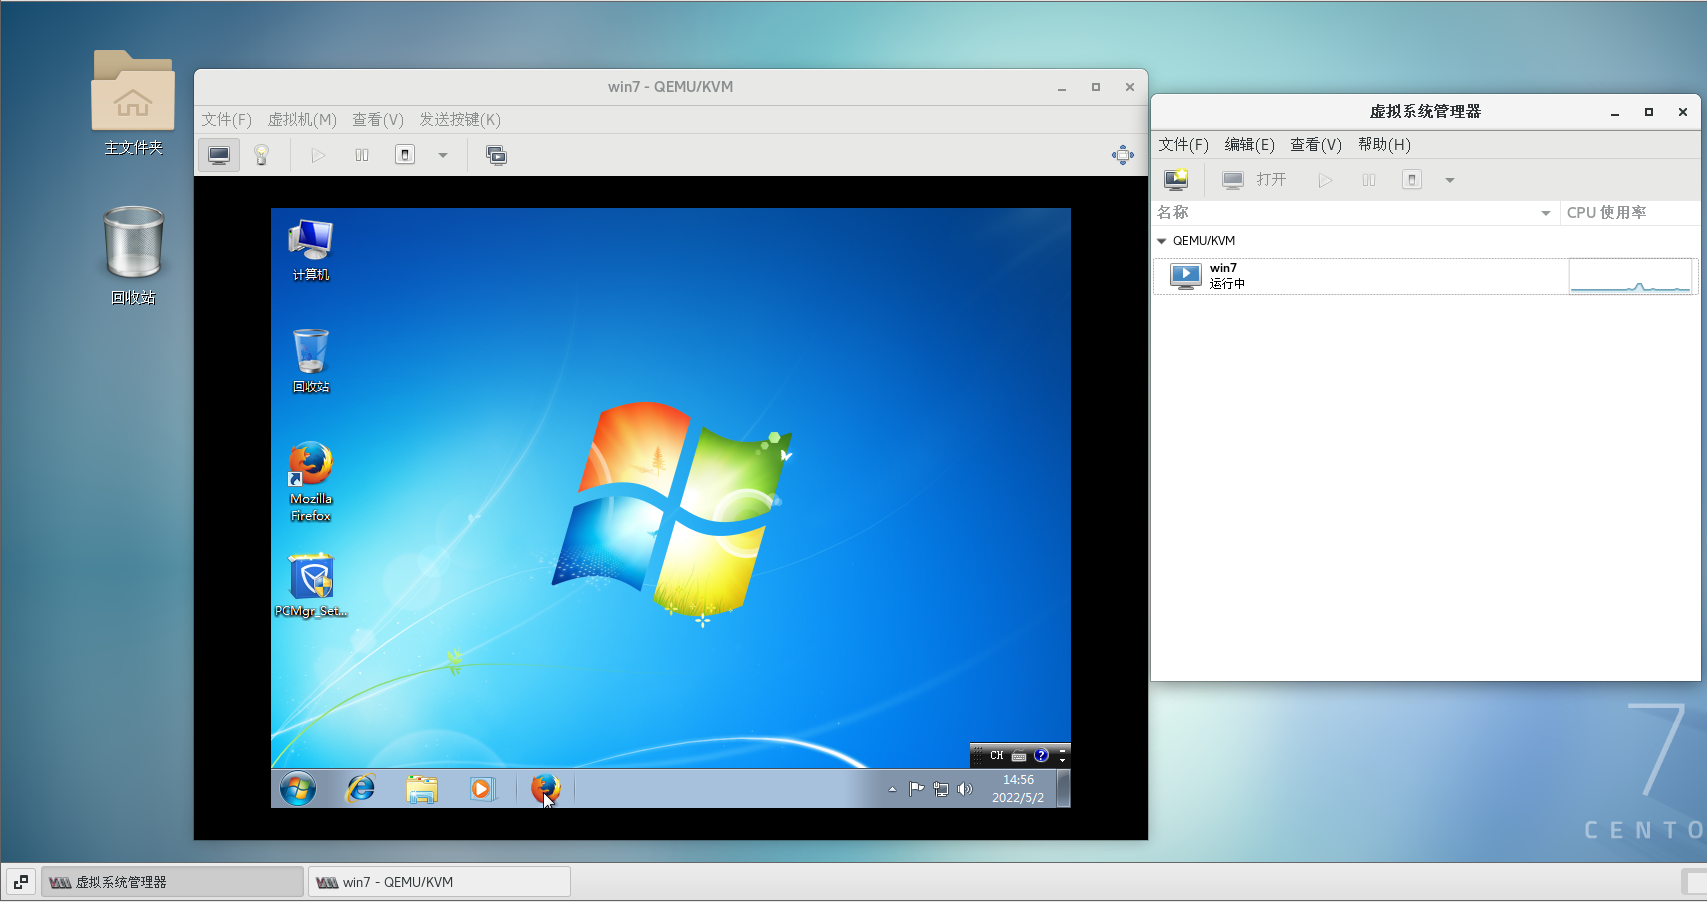Click run icon in 虚拟系统管理器 toolbar
Screen dimensions: 1707x902
[x=1325, y=180]
